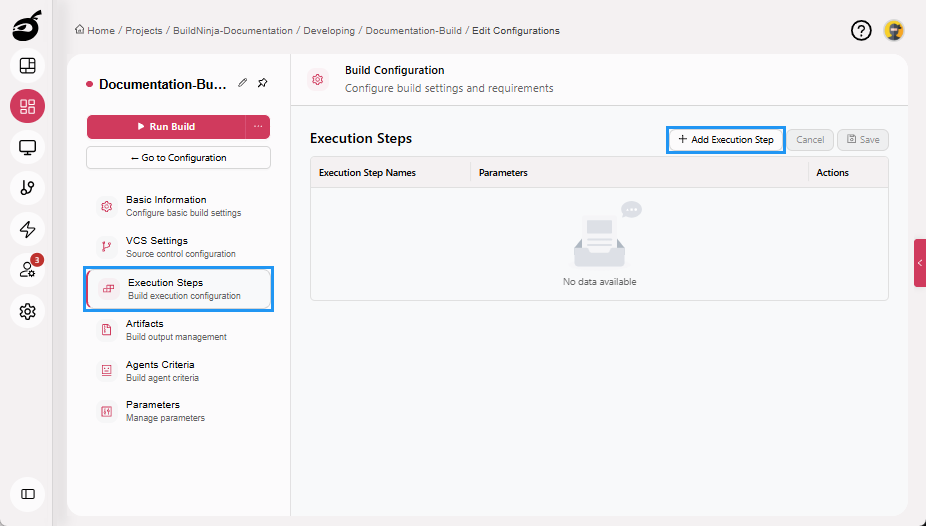Open Basic Information section
Viewport: 926px width, 526px height.
(178, 206)
